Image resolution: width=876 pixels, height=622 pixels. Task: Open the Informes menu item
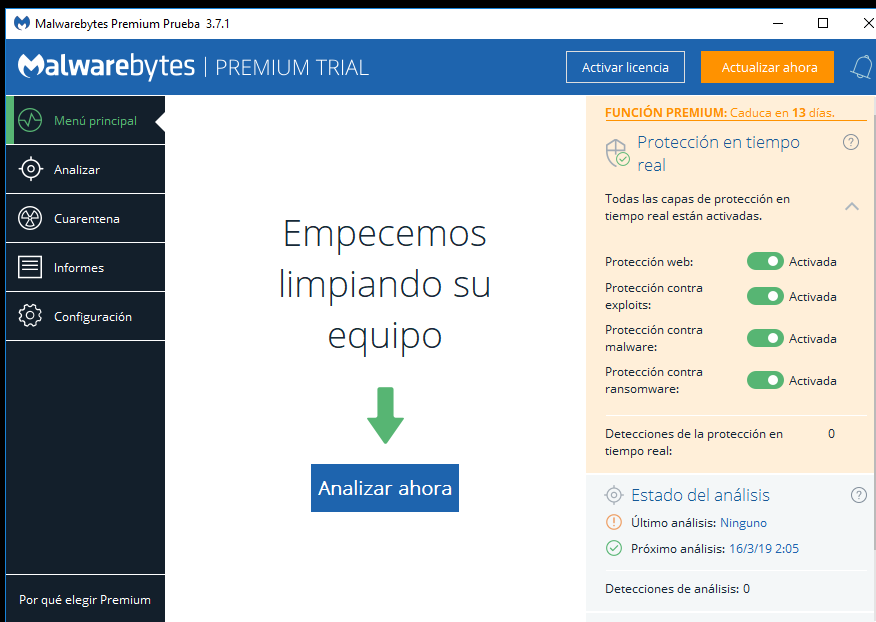point(79,268)
